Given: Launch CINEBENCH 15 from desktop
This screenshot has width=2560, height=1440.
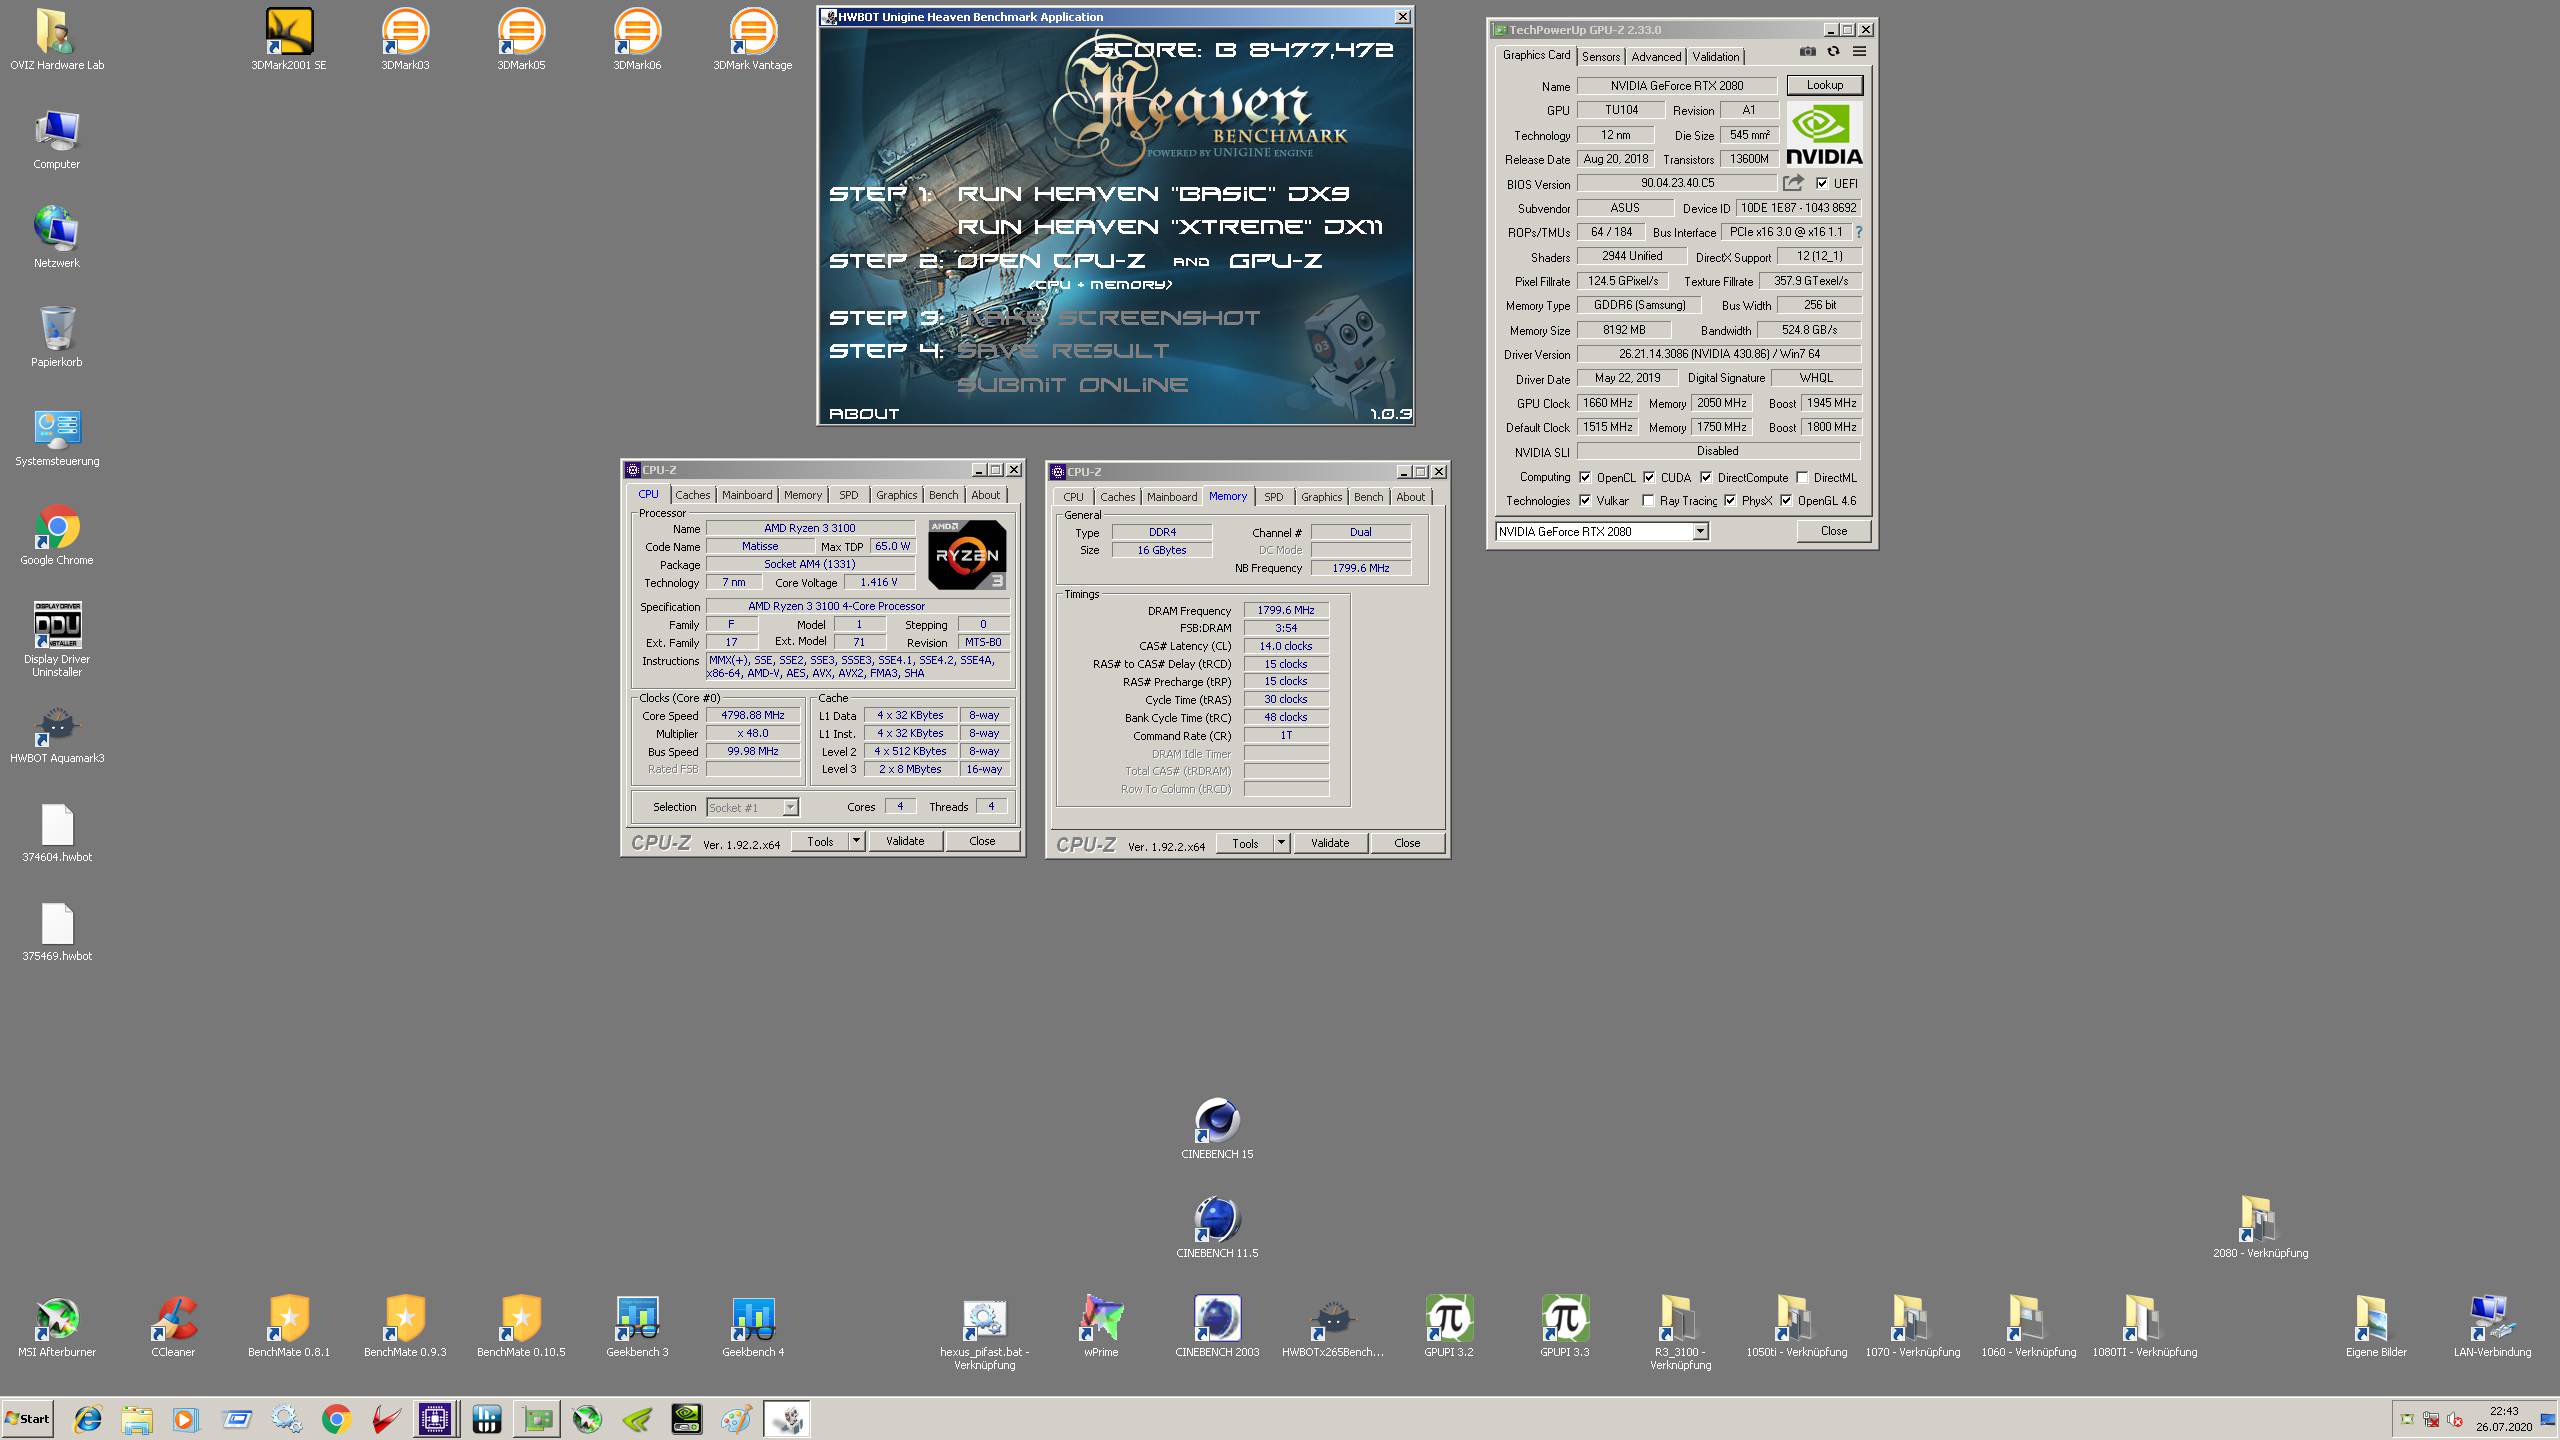Looking at the screenshot, I should tap(1217, 1128).
